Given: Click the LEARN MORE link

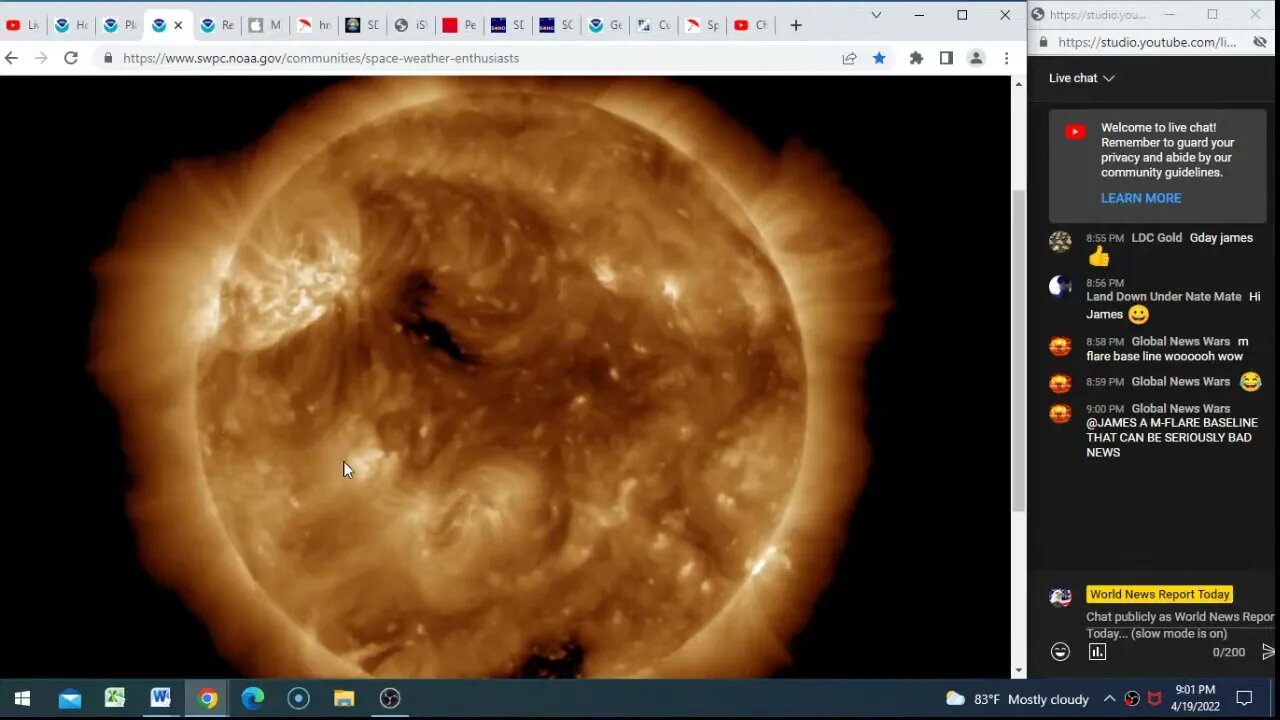Looking at the screenshot, I should coord(1141,198).
